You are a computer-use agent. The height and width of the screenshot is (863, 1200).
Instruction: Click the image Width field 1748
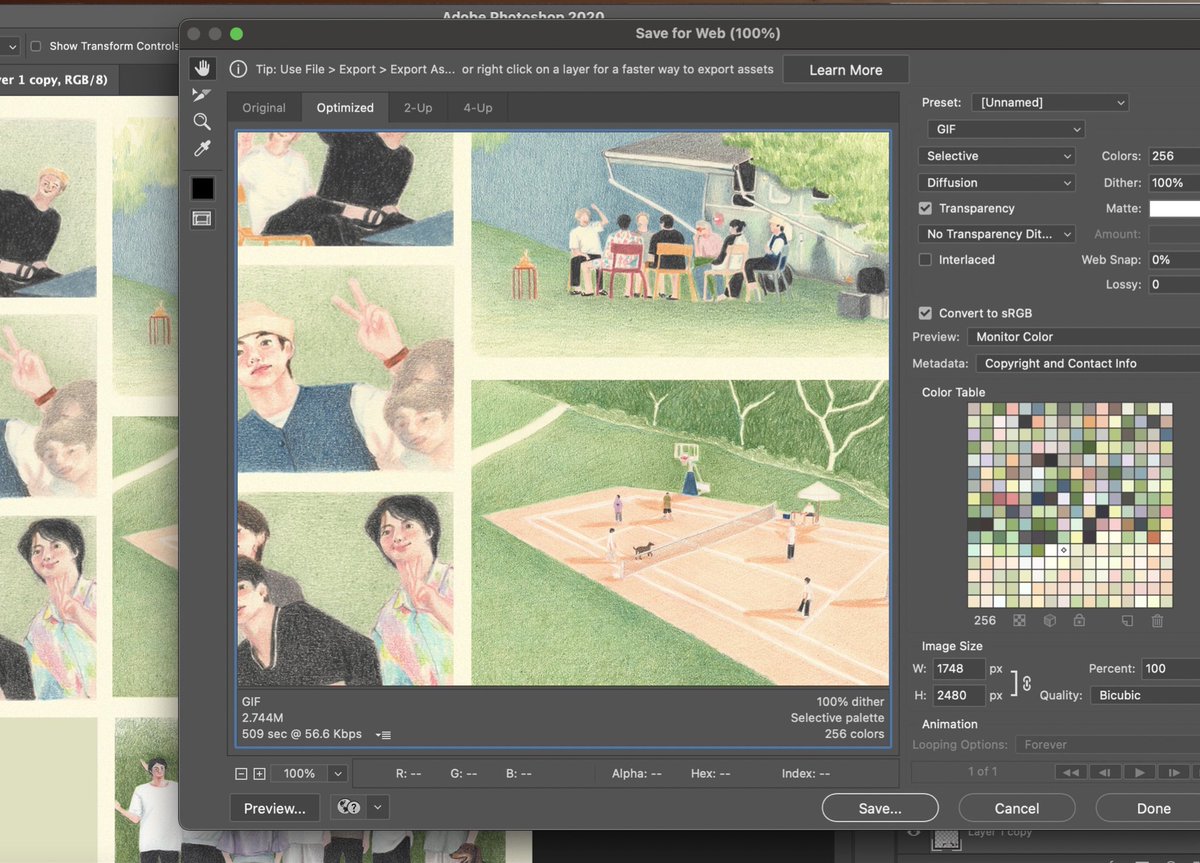coord(959,669)
